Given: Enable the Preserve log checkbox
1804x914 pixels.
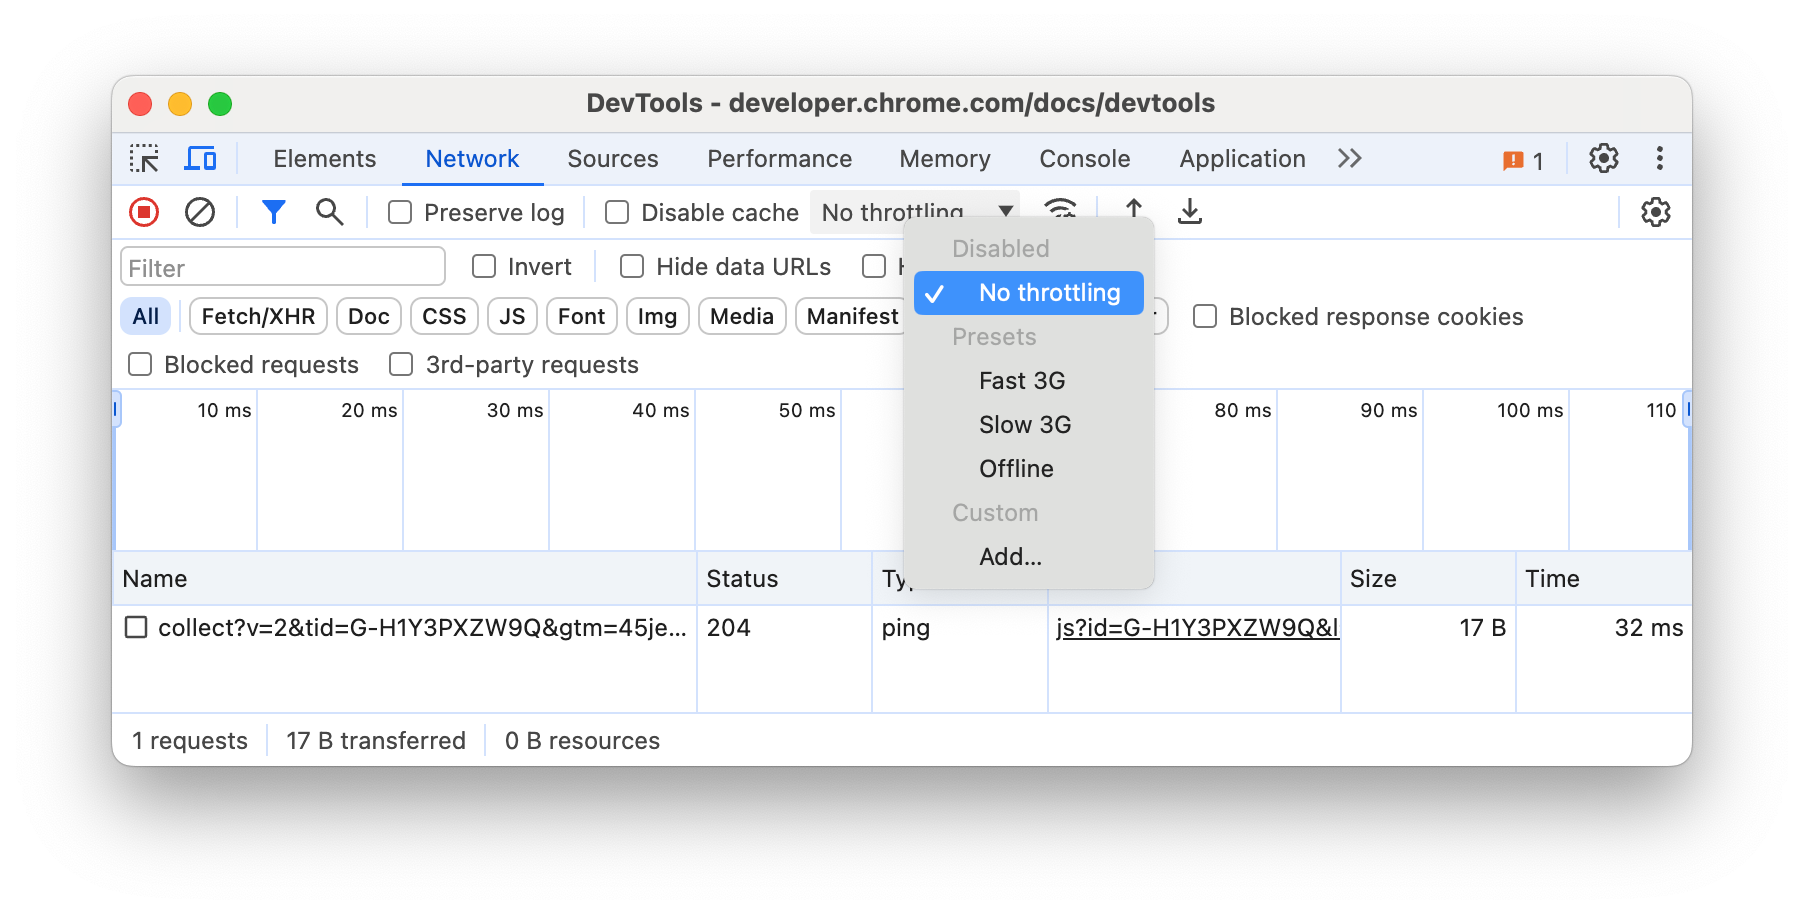Looking at the screenshot, I should pos(400,212).
